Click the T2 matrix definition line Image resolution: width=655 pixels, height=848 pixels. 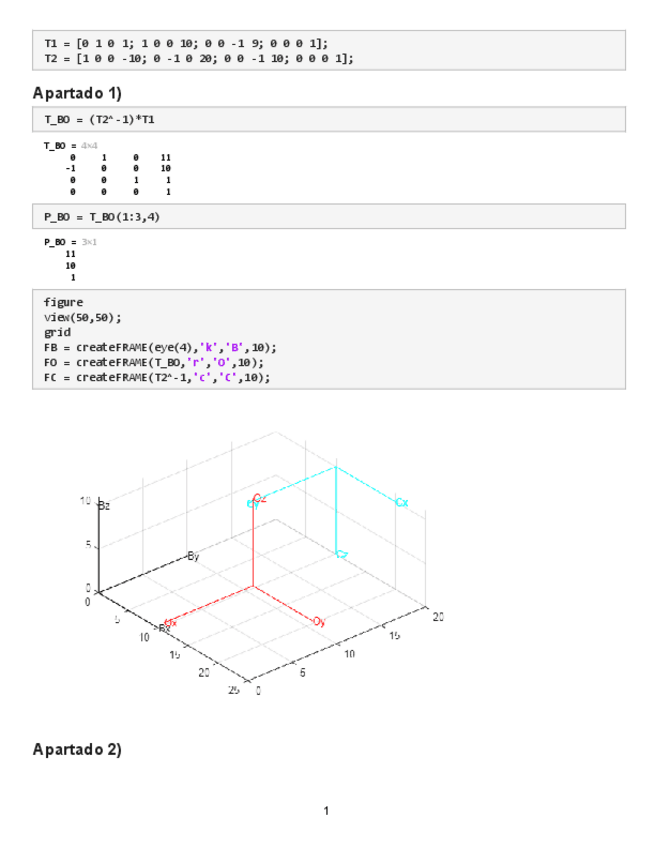[198, 58]
